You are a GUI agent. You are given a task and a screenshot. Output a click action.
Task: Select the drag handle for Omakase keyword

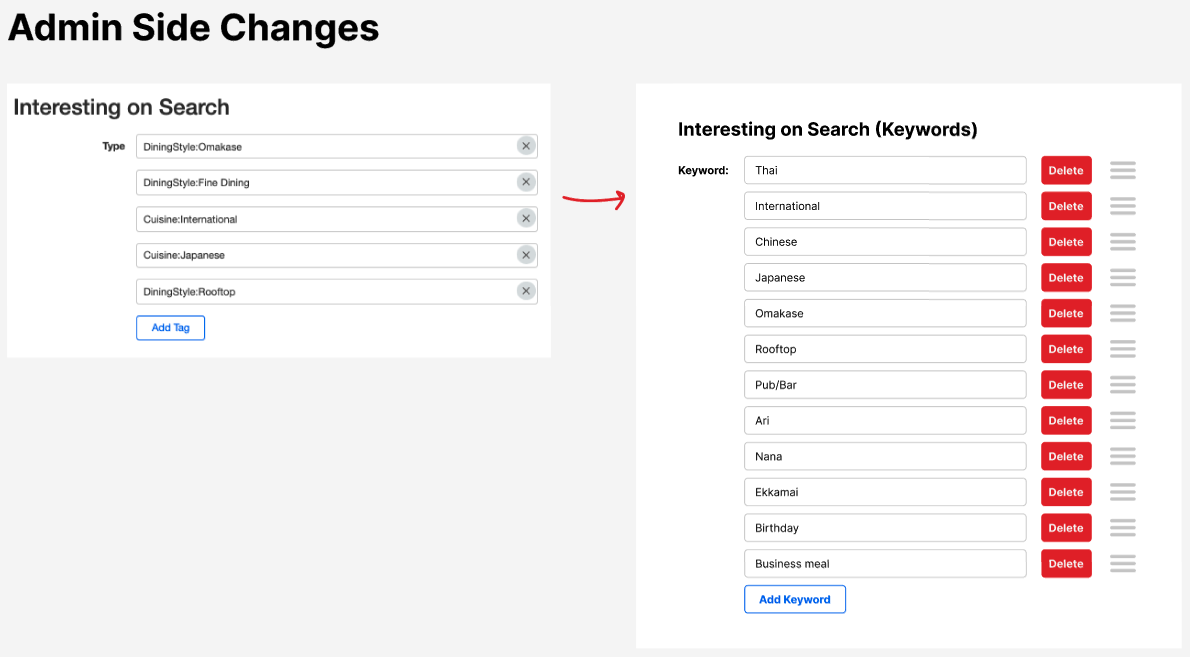click(1122, 313)
